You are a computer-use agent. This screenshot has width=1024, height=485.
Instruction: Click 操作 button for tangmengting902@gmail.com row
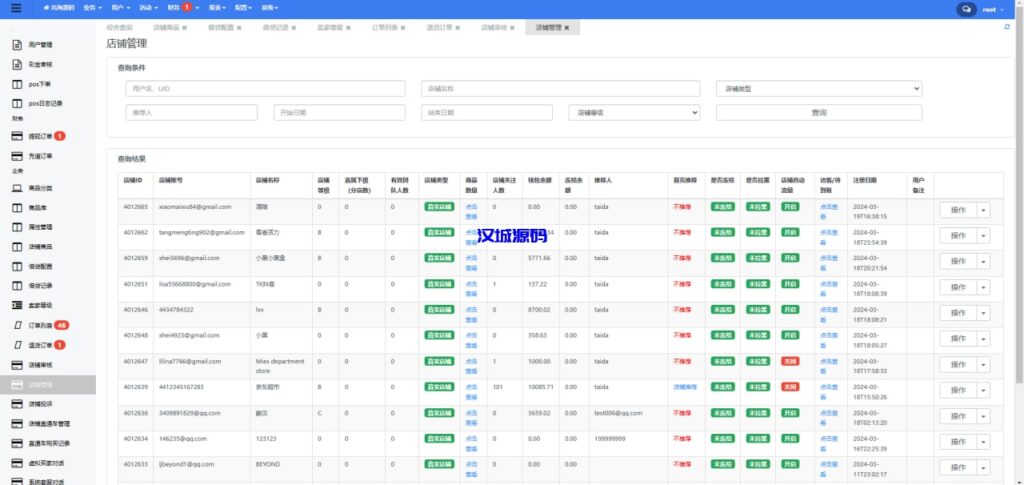coord(956,236)
